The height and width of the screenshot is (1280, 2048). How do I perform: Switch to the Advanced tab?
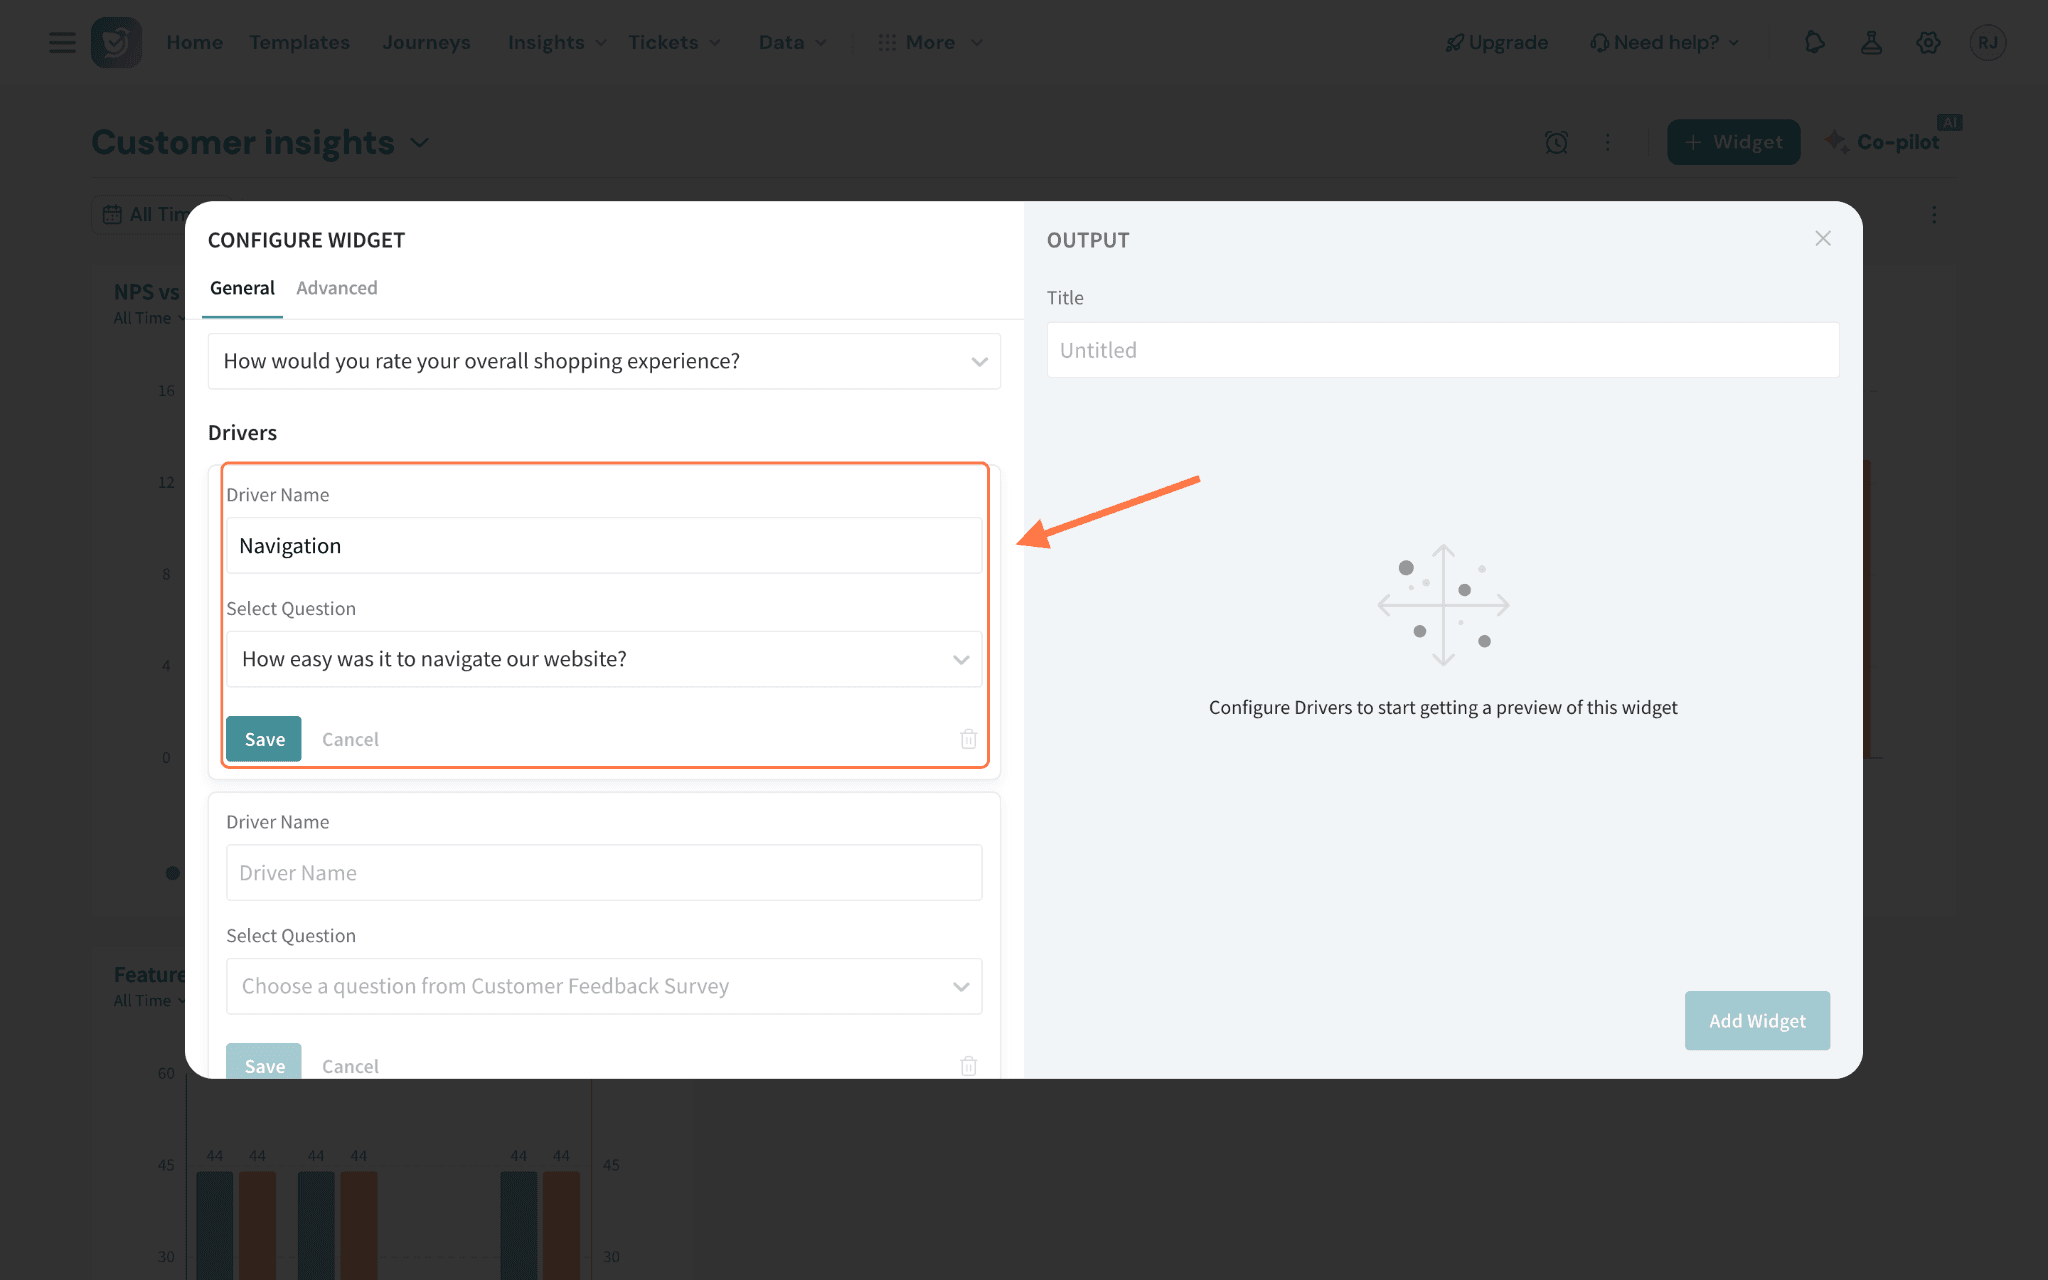337,288
